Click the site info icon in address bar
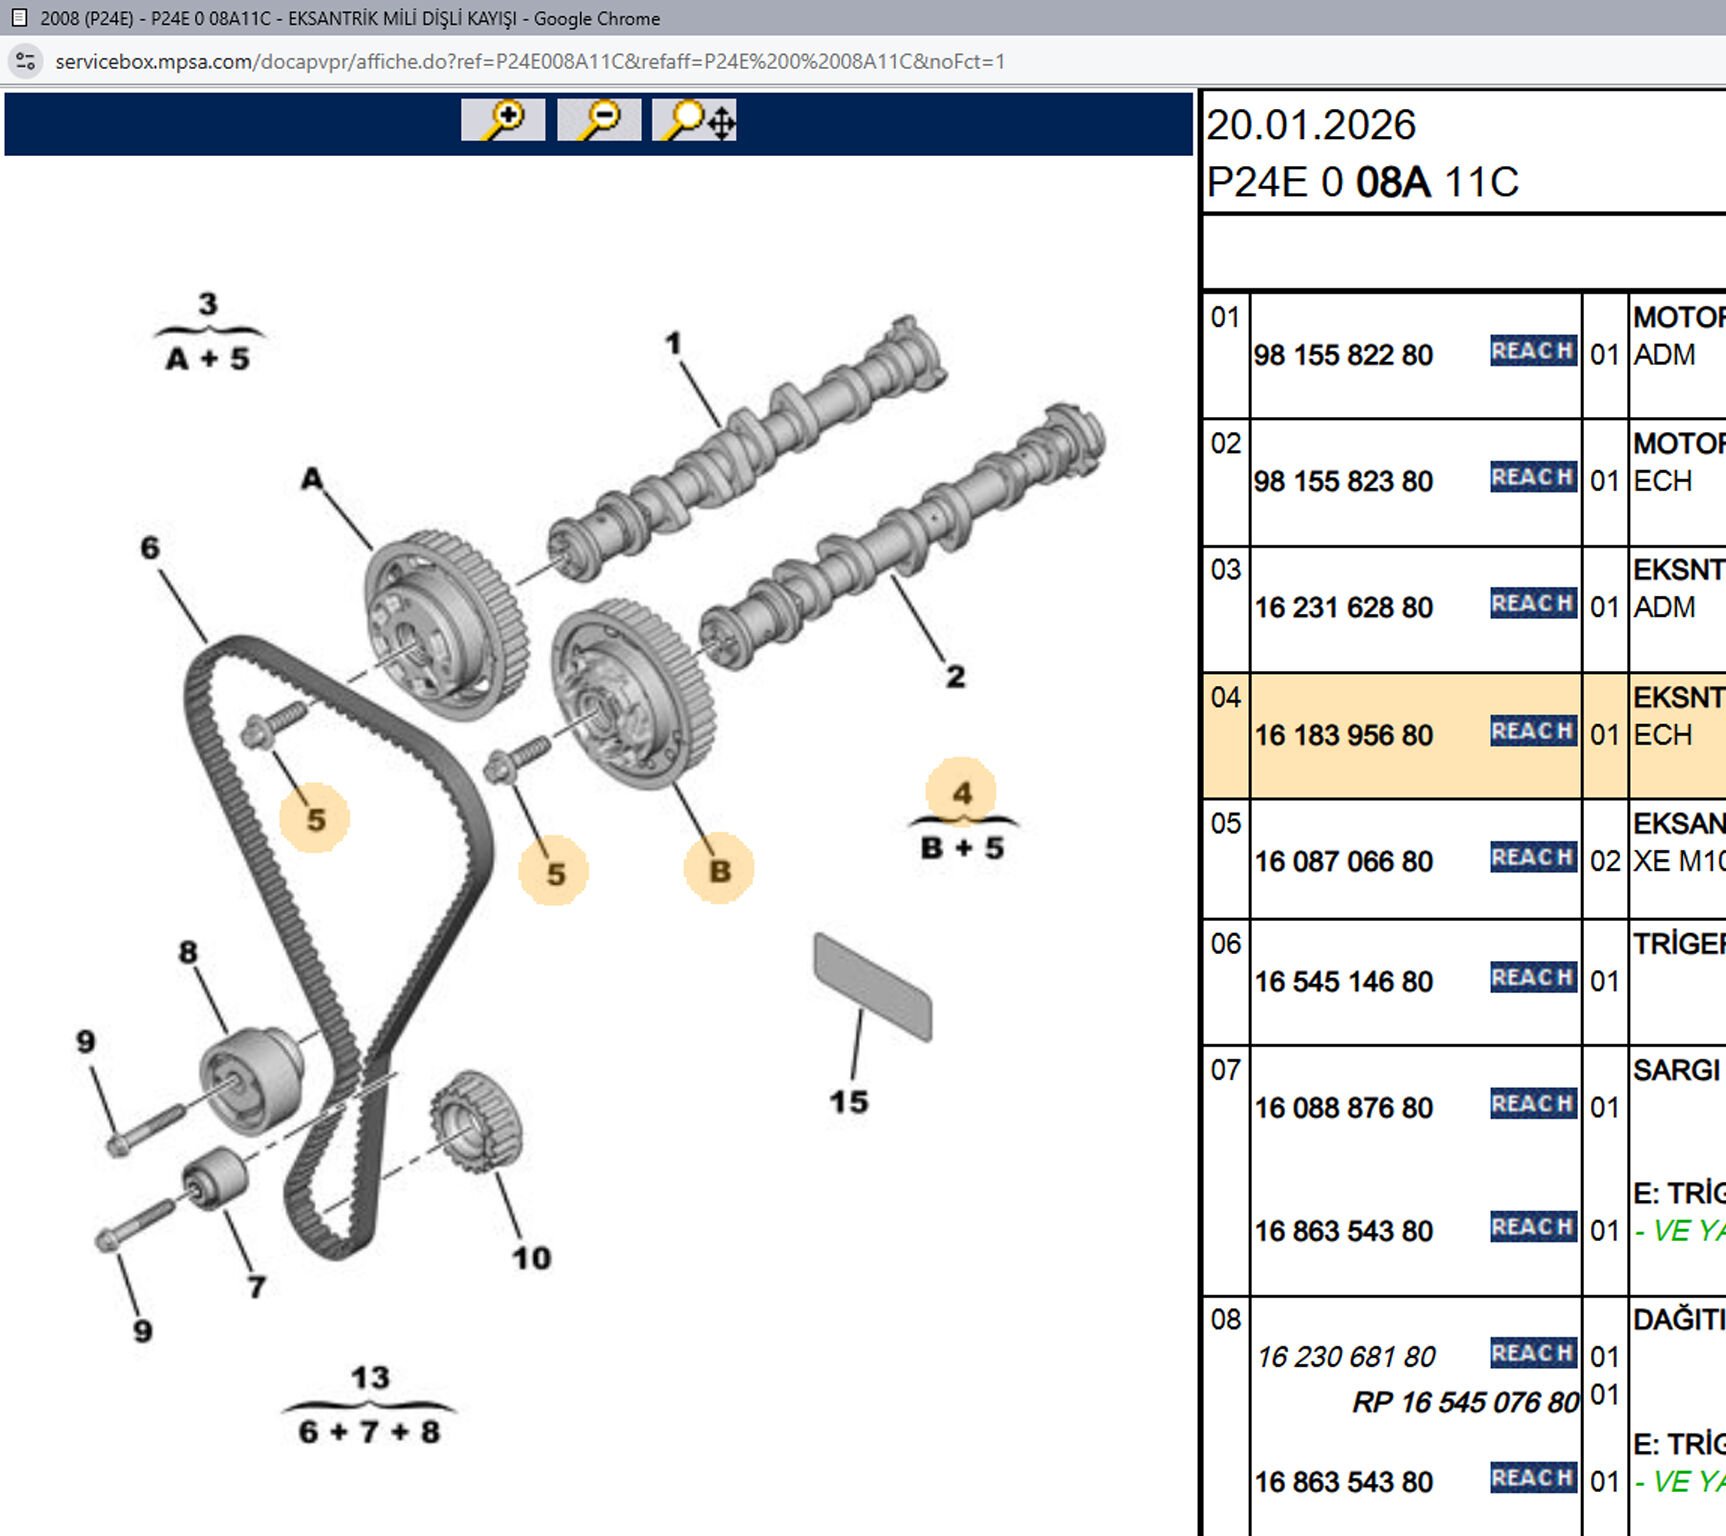 (x=26, y=61)
